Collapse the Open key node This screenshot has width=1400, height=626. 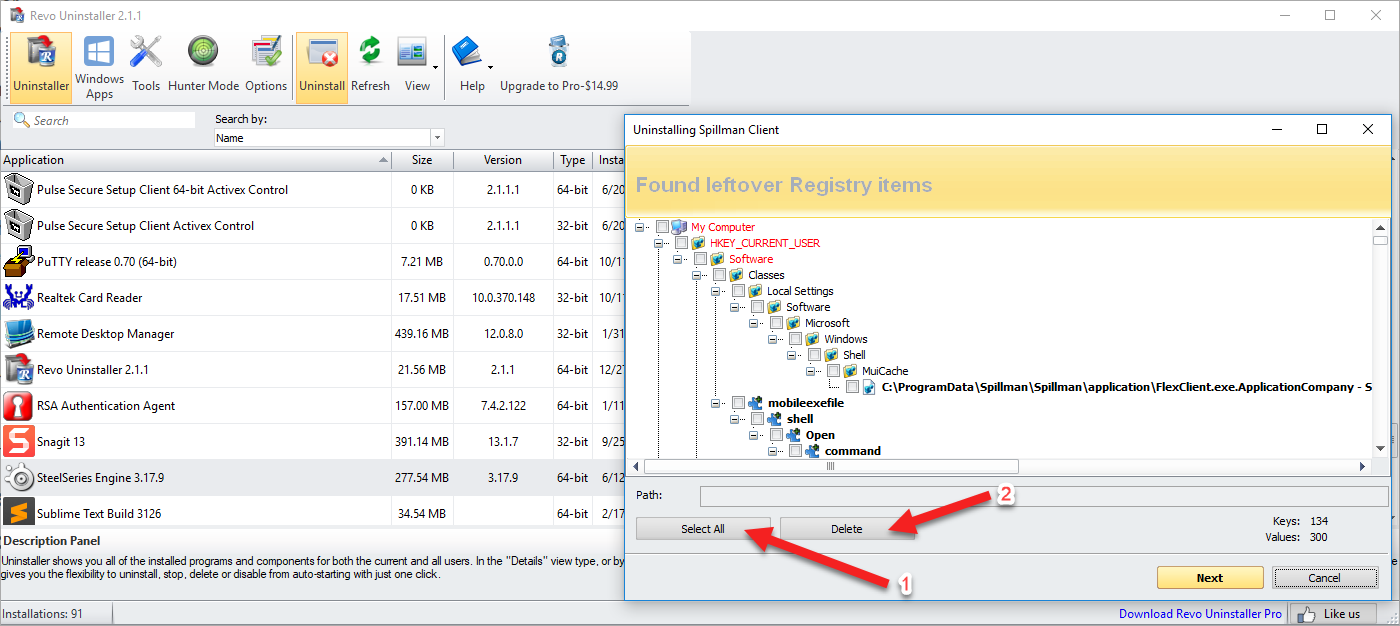[754, 435]
